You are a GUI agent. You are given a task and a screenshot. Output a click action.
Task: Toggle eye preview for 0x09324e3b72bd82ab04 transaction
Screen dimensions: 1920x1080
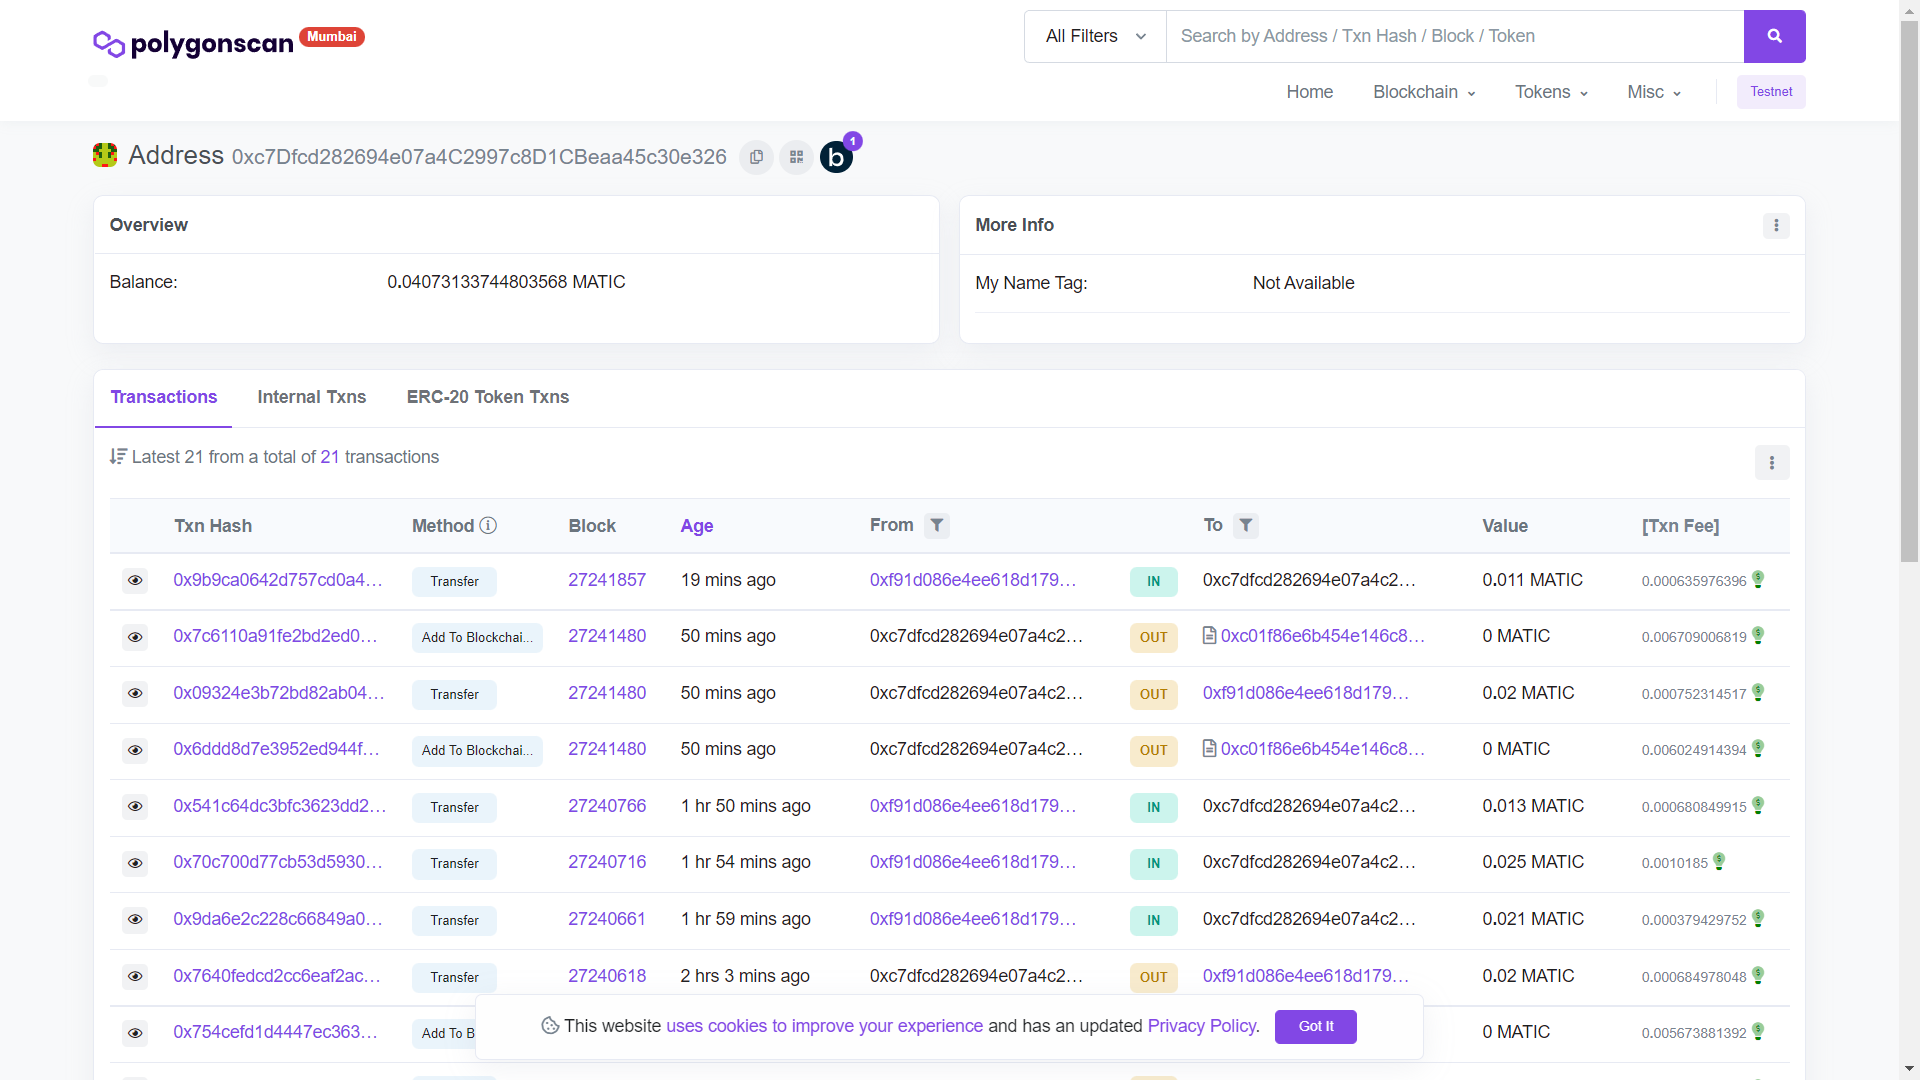click(135, 693)
